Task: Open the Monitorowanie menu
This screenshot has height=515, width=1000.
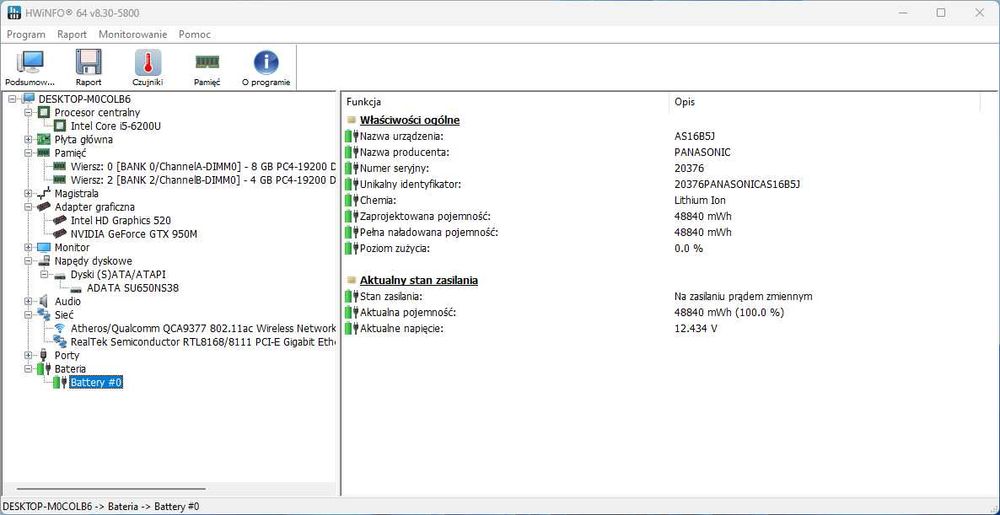Action: 133,34
